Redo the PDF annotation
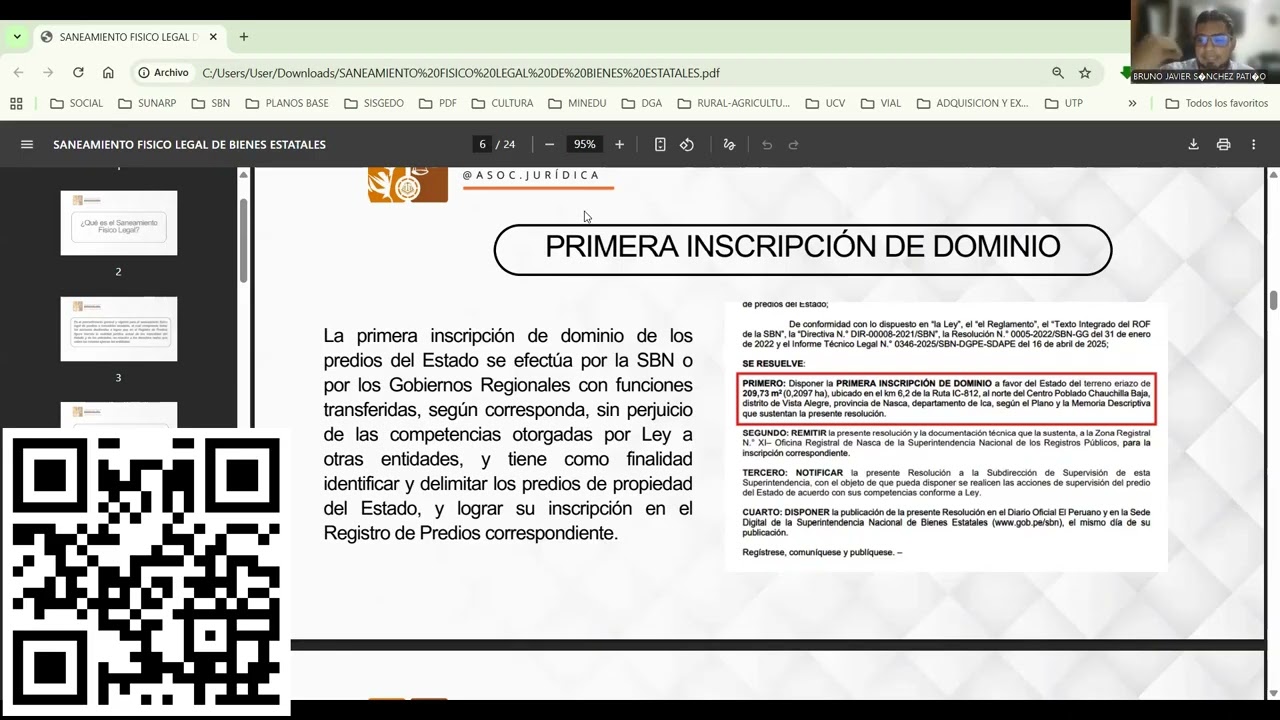The image size is (1280, 720). (794, 144)
